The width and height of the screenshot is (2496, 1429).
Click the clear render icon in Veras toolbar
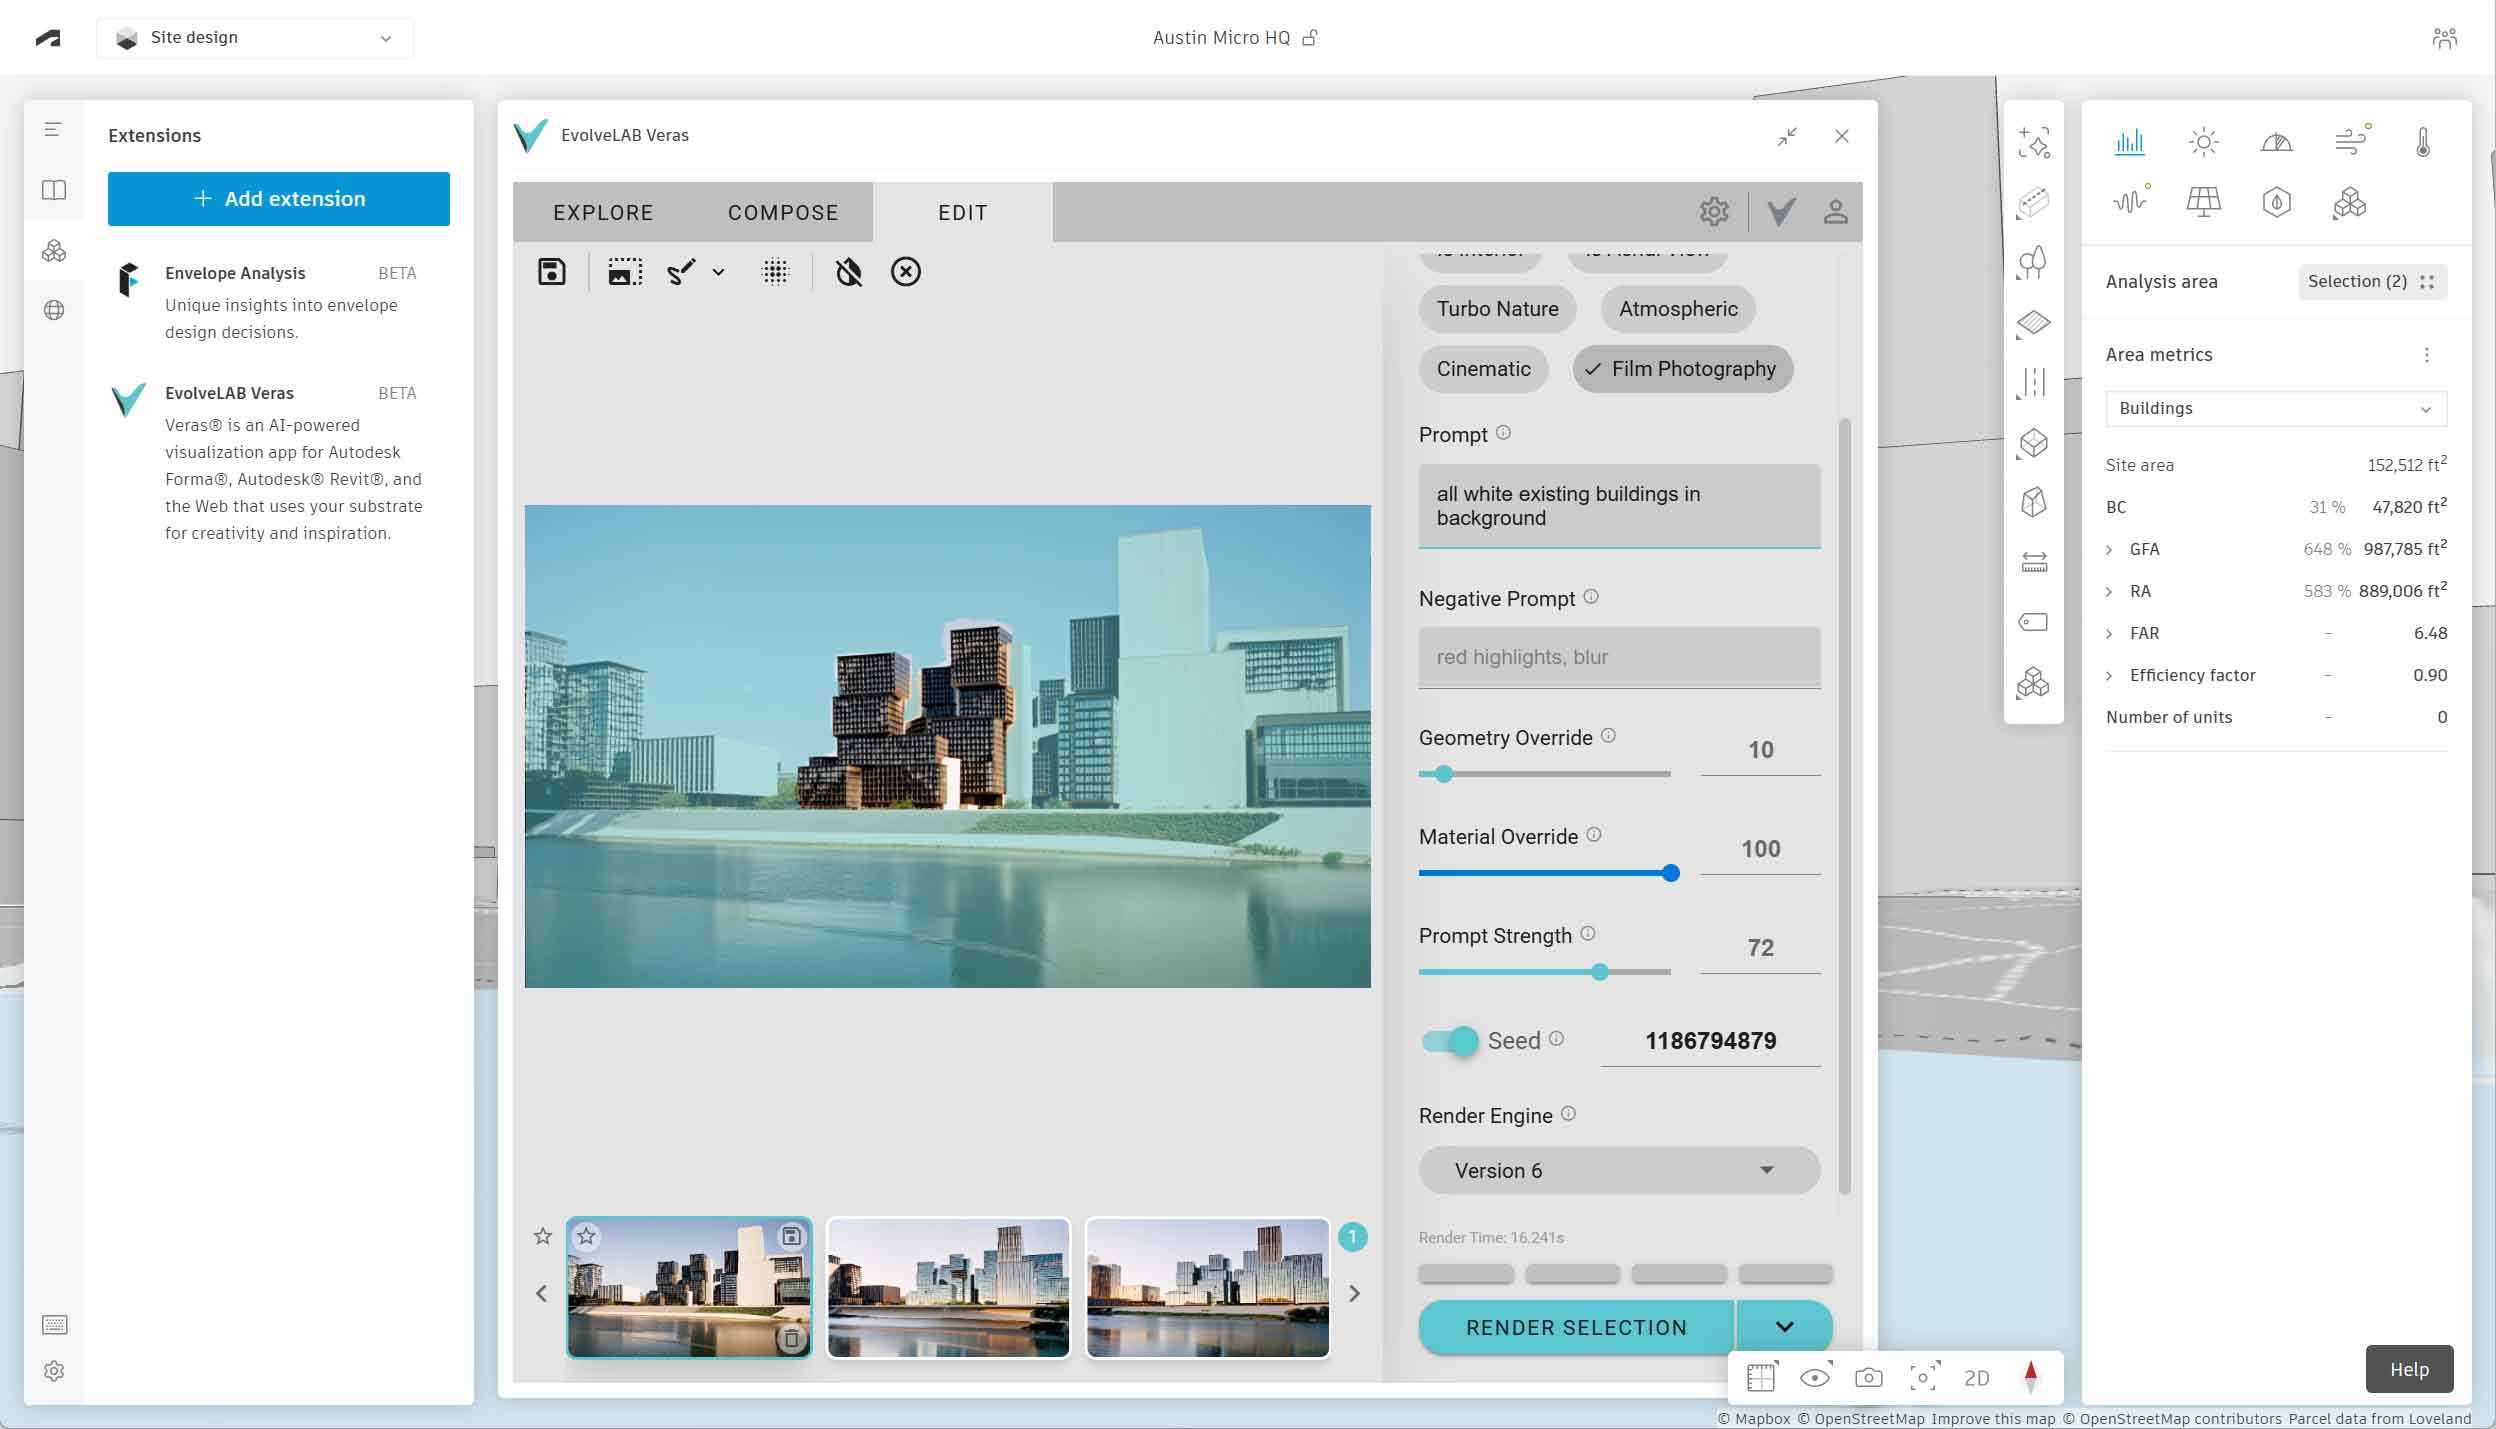[x=905, y=271]
